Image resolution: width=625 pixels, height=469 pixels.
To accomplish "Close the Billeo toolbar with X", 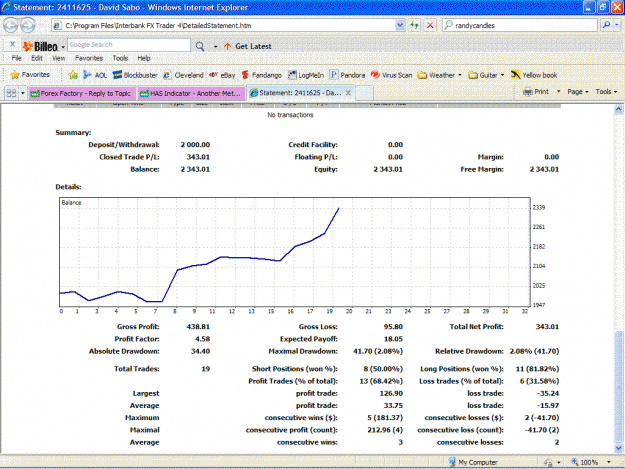I will pos(12,44).
